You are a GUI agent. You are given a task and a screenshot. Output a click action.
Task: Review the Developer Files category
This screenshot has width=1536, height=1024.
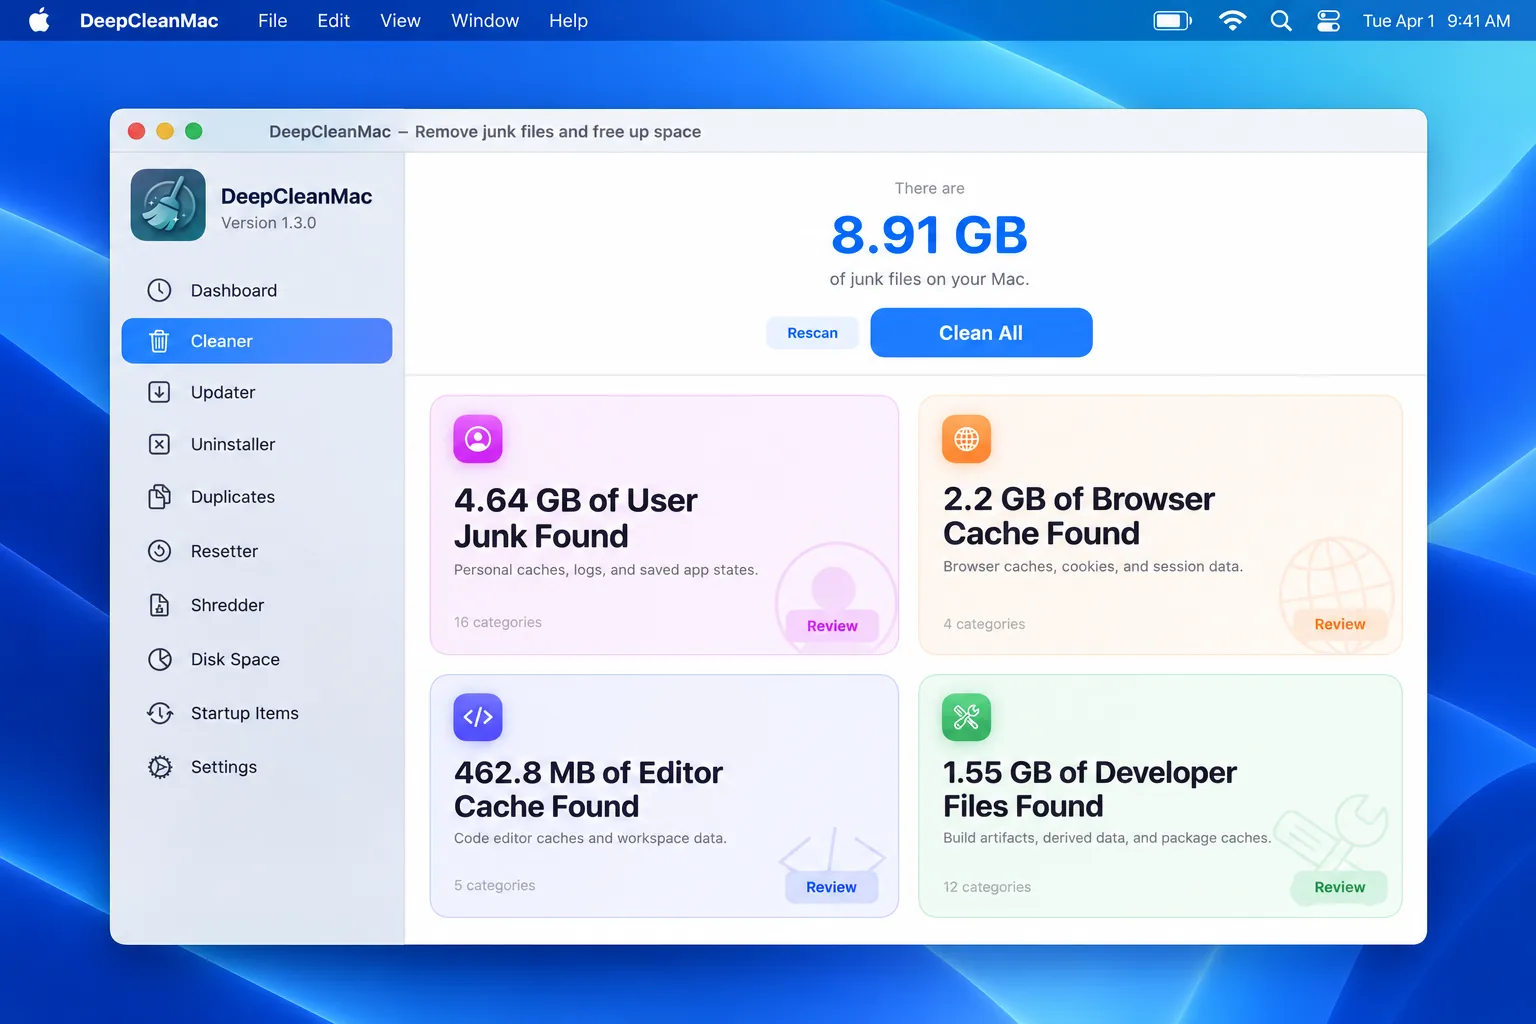pos(1340,887)
